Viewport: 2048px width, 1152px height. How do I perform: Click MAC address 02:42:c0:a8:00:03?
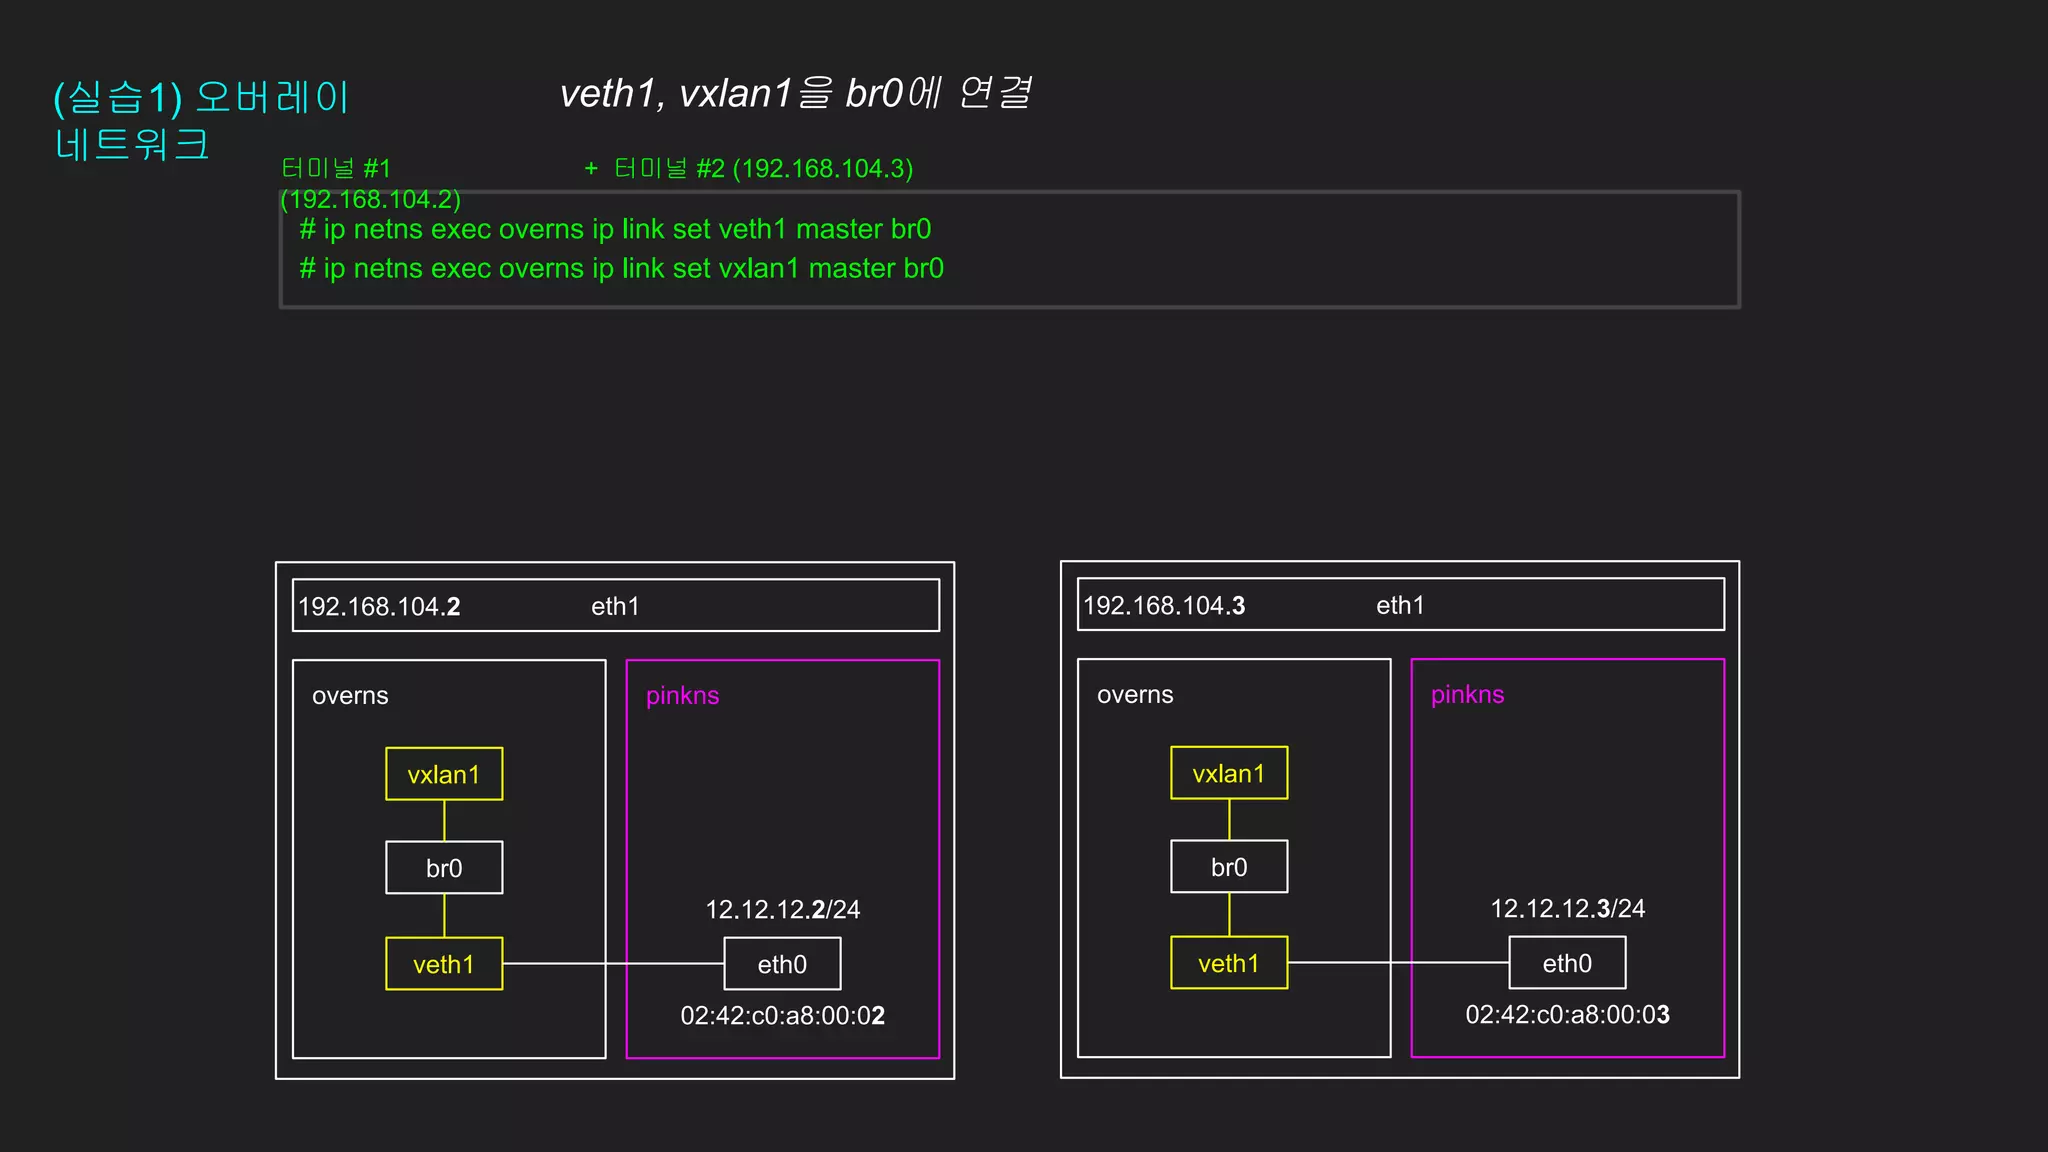[1567, 1015]
